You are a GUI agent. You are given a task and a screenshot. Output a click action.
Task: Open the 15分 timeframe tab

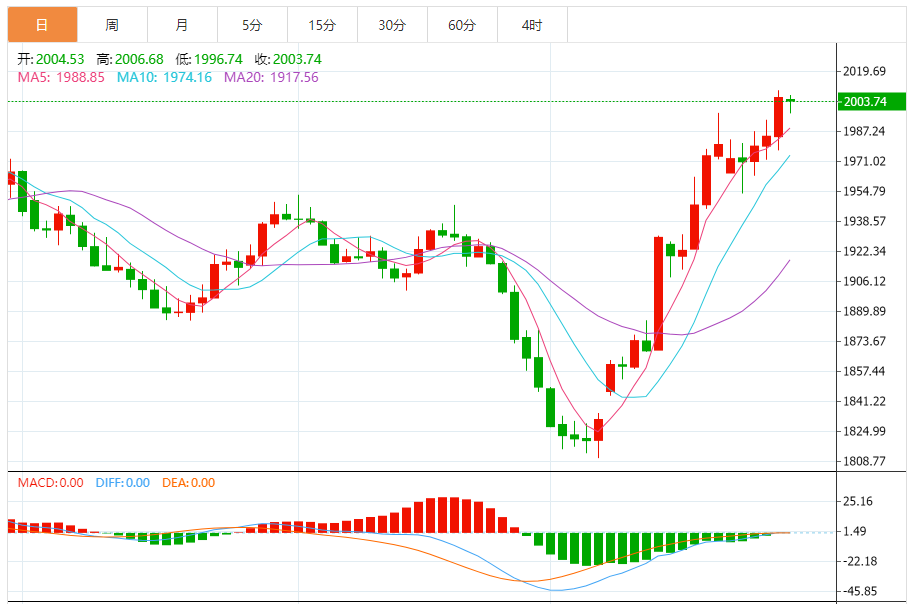tap(322, 24)
